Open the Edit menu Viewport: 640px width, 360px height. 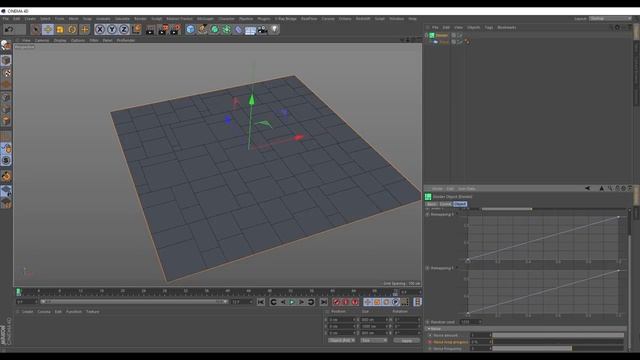click(x=16, y=19)
